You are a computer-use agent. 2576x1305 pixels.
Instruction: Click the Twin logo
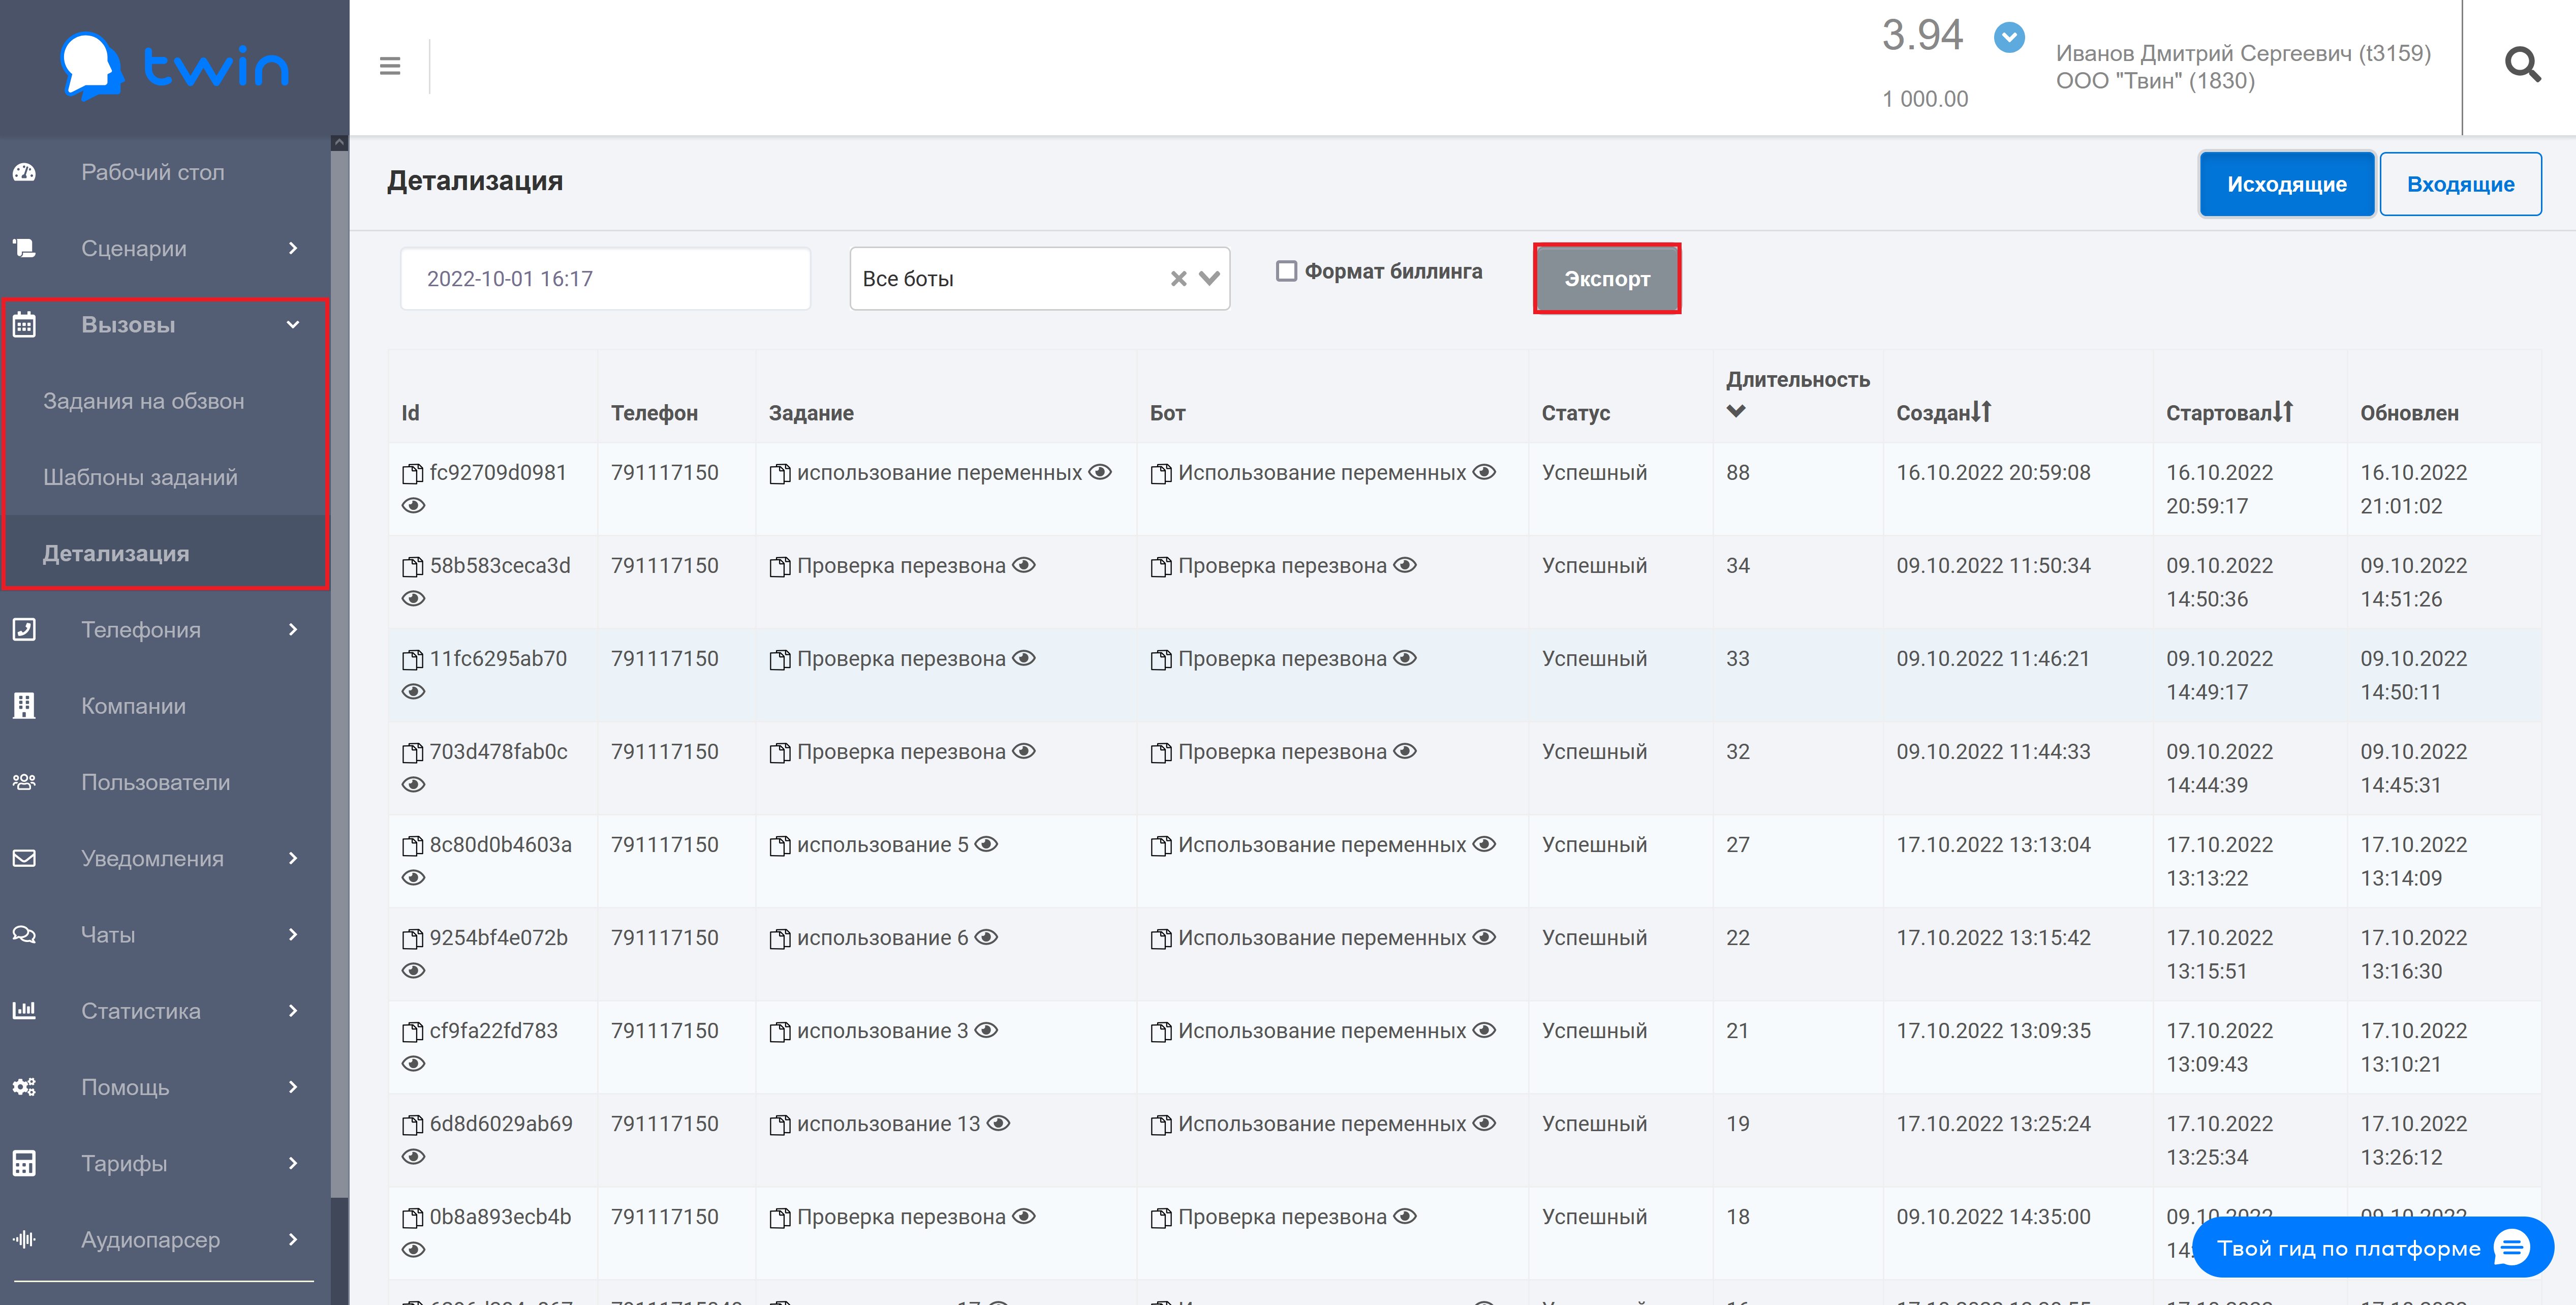click(175, 66)
